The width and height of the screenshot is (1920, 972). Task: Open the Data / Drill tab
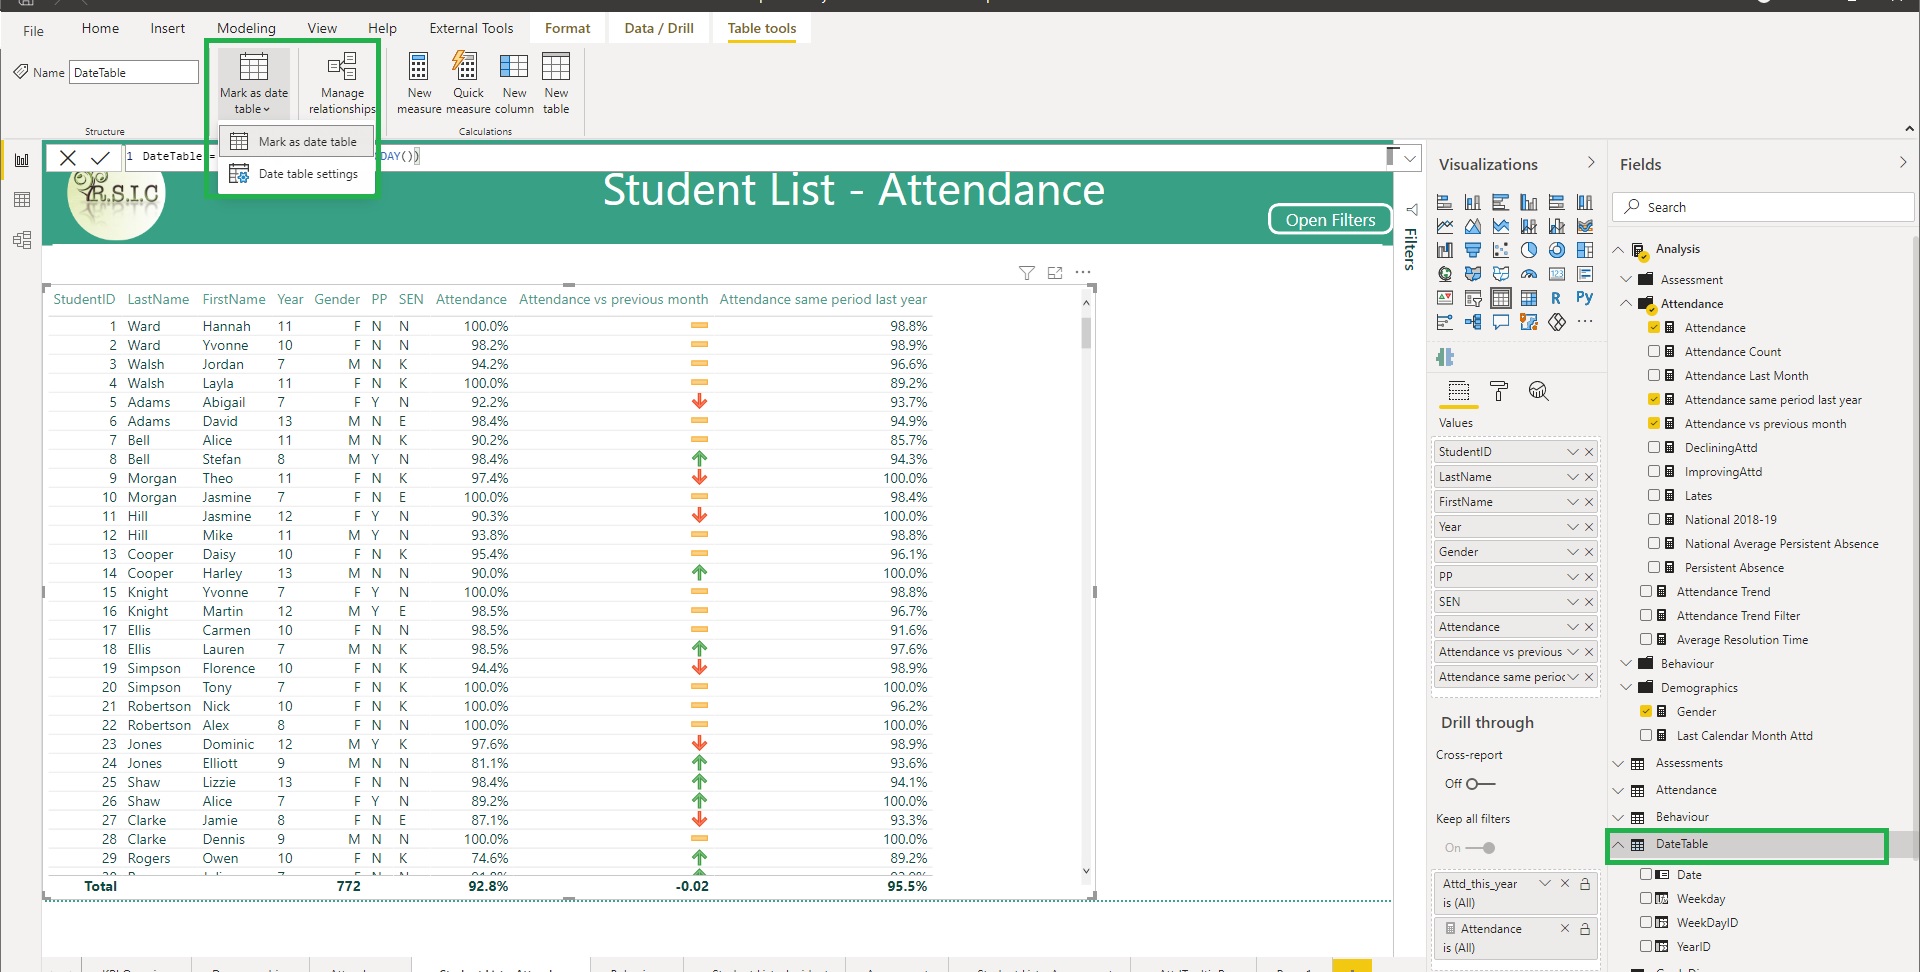tap(659, 28)
